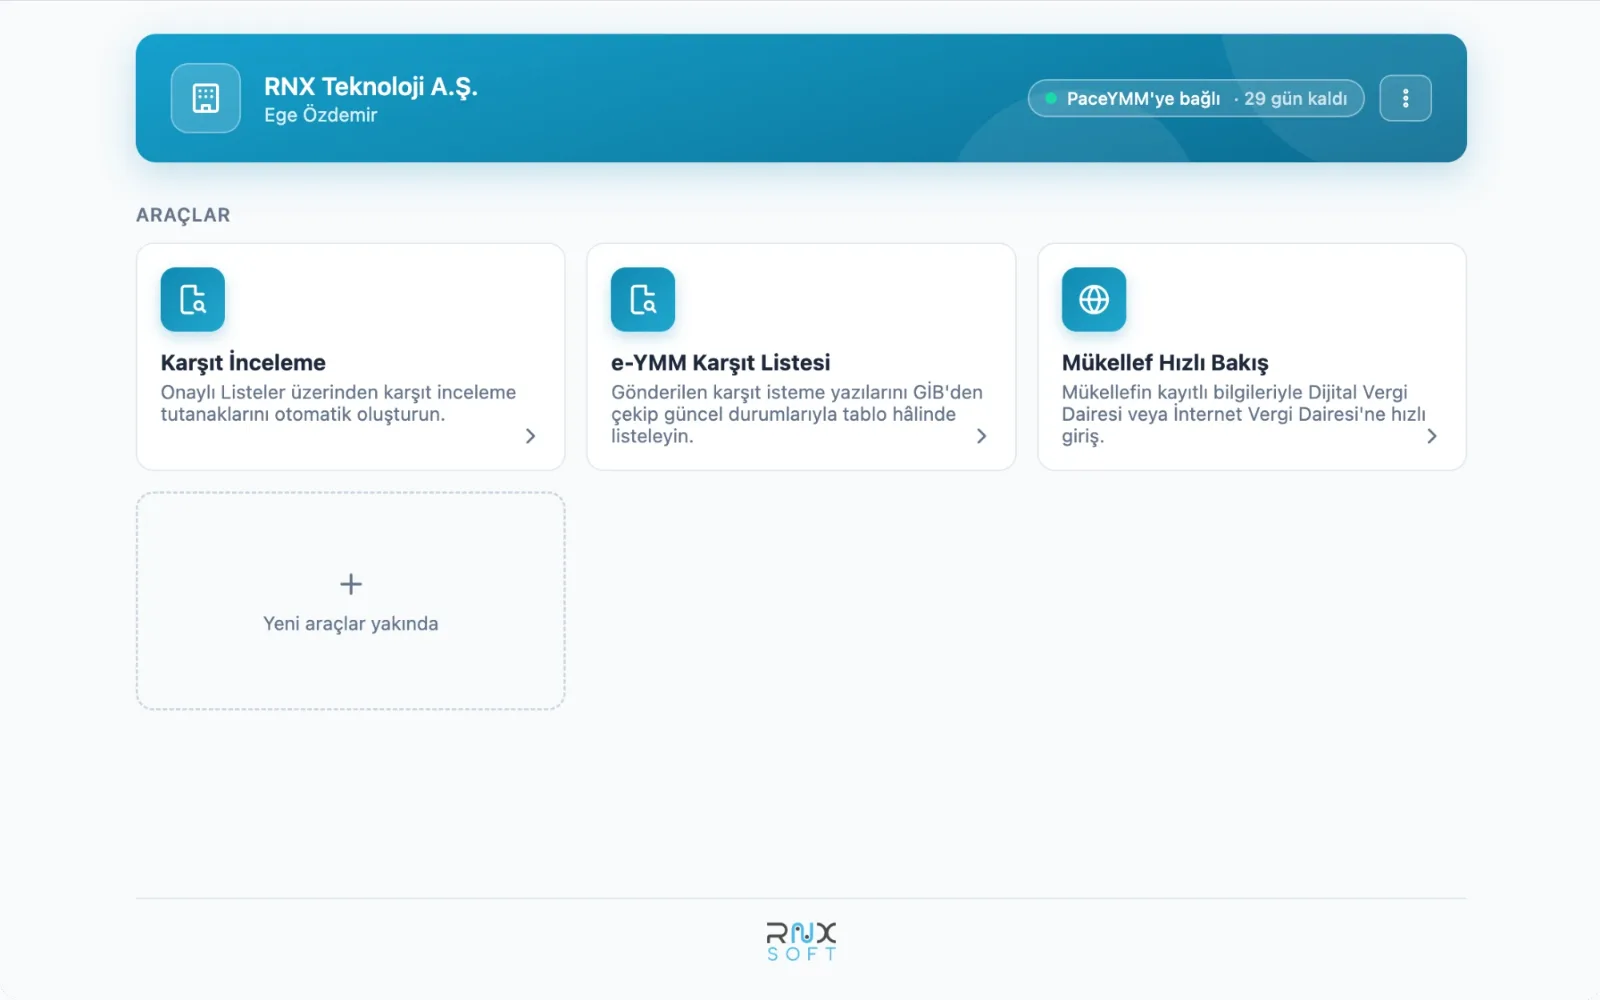Open the e-YMM Karşıt Listesi title
Screen dimensions: 1600x1000
(721, 362)
